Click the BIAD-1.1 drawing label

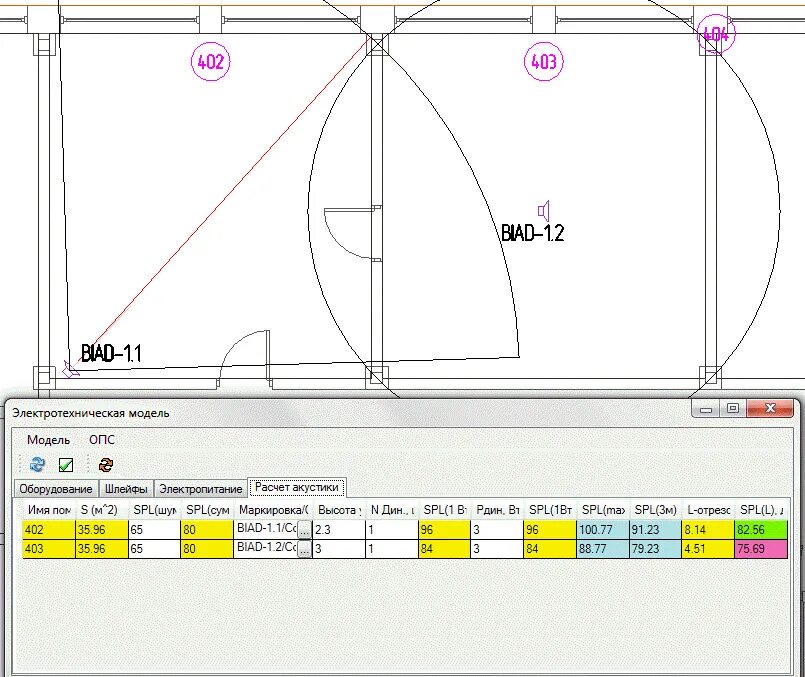111,353
